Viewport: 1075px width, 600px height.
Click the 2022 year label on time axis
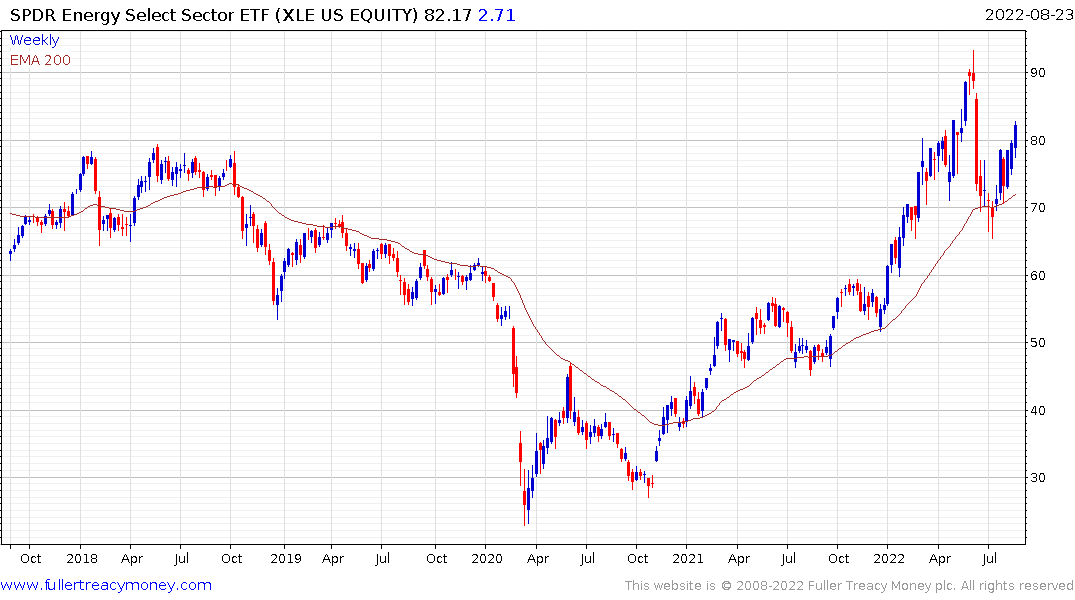point(889,558)
